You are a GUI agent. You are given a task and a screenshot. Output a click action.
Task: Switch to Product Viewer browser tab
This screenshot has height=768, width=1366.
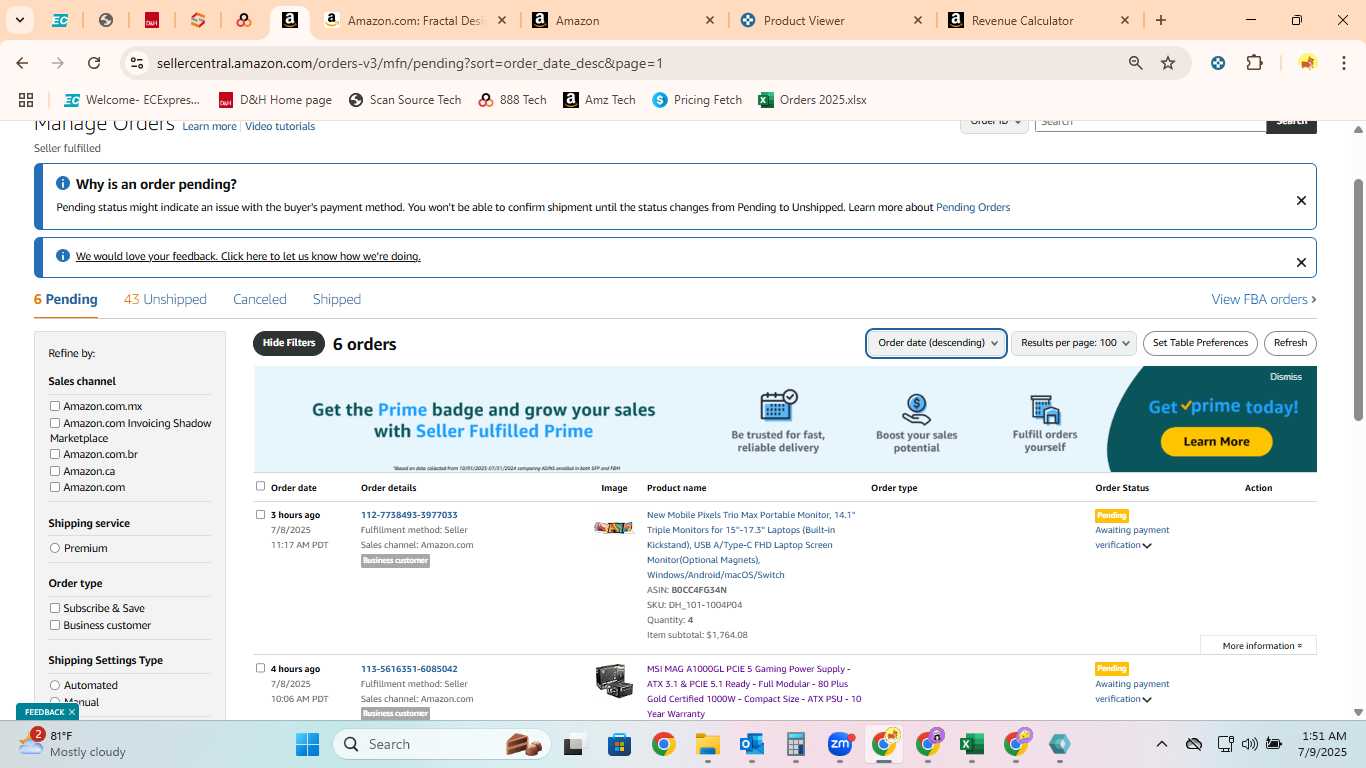click(830, 20)
